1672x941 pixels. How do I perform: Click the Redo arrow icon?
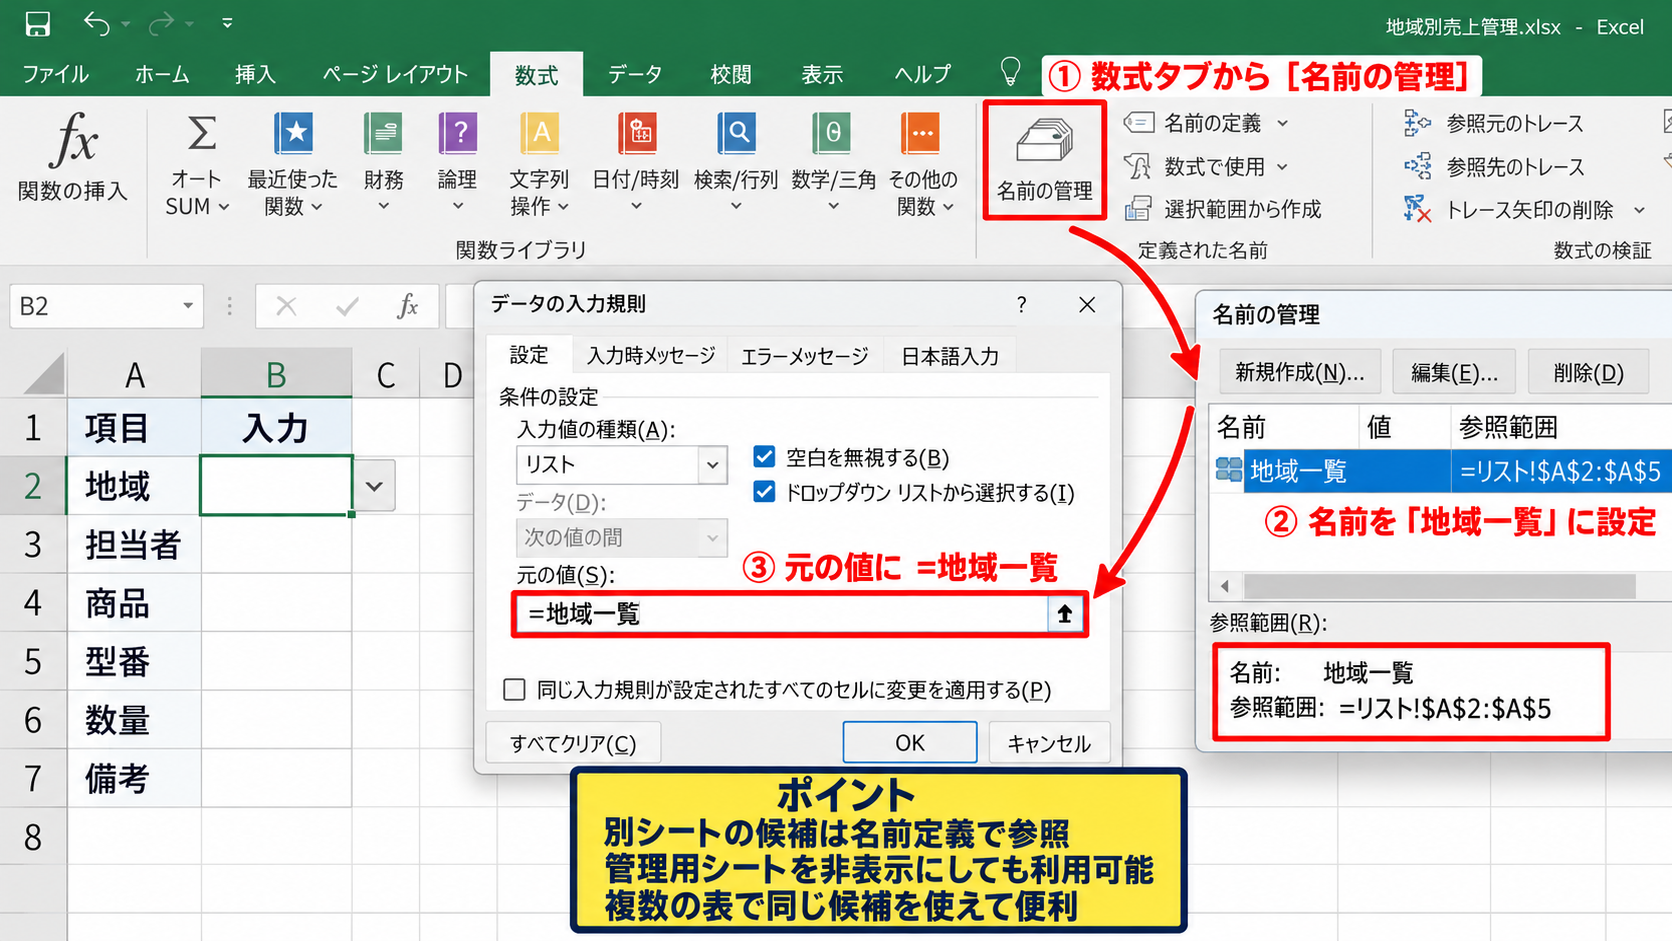[161, 23]
